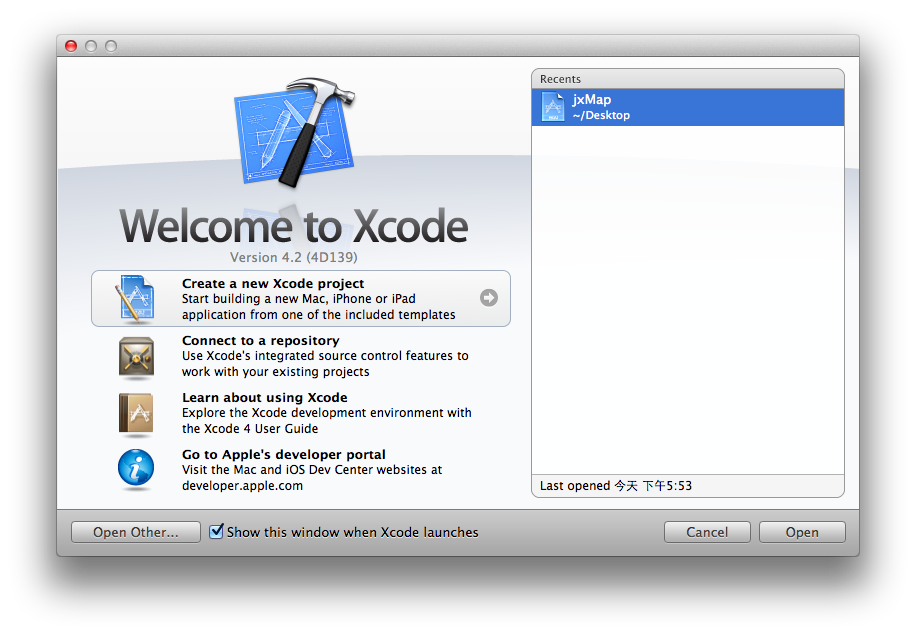Click the Open Other... button
Screen dimensions: 916x635
tap(136, 532)
